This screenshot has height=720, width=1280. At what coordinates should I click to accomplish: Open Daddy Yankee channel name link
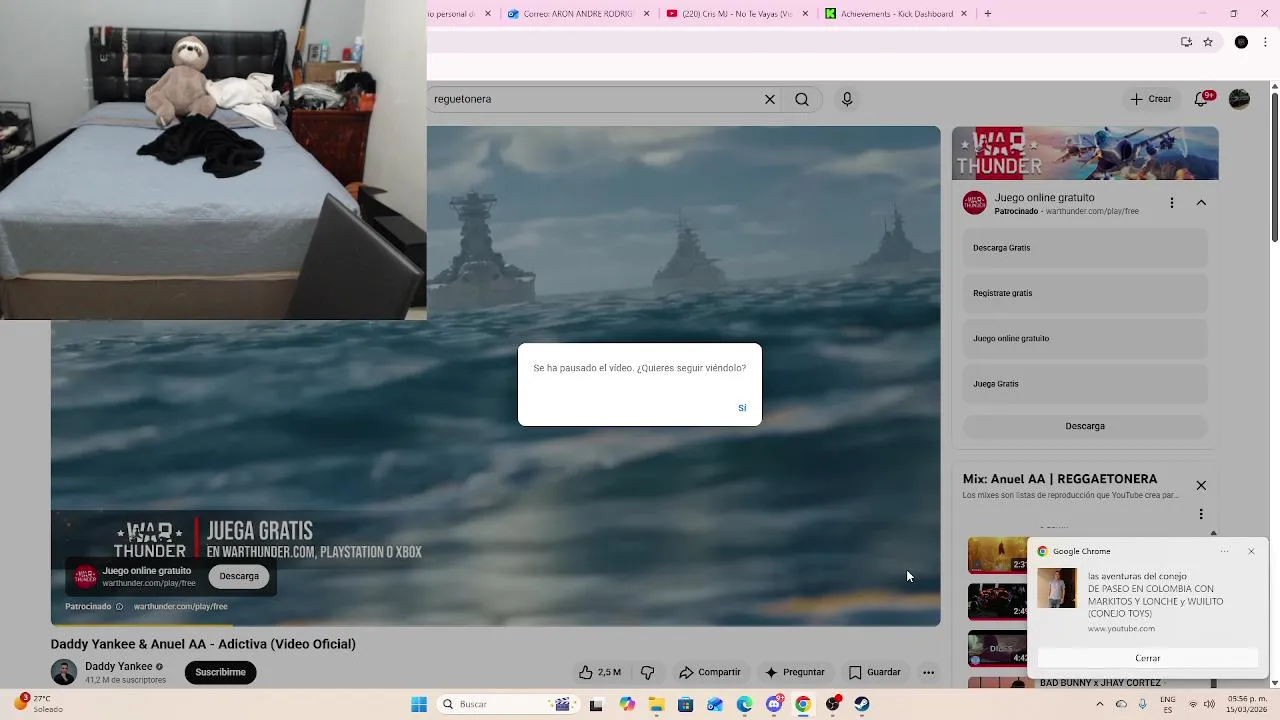[119, 666]
